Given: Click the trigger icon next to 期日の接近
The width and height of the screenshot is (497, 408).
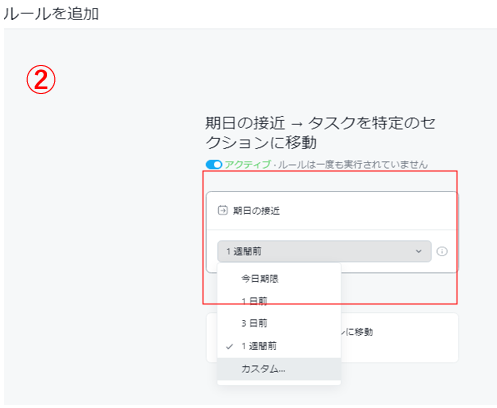Looking at the screenshot, I should tap(222, 211).
